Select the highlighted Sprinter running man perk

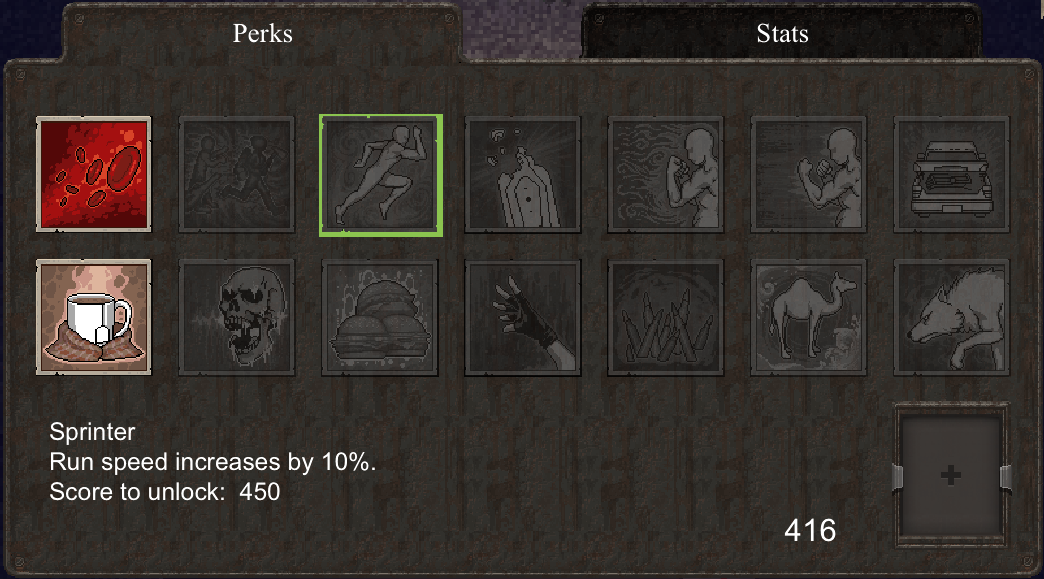[380, 175]
